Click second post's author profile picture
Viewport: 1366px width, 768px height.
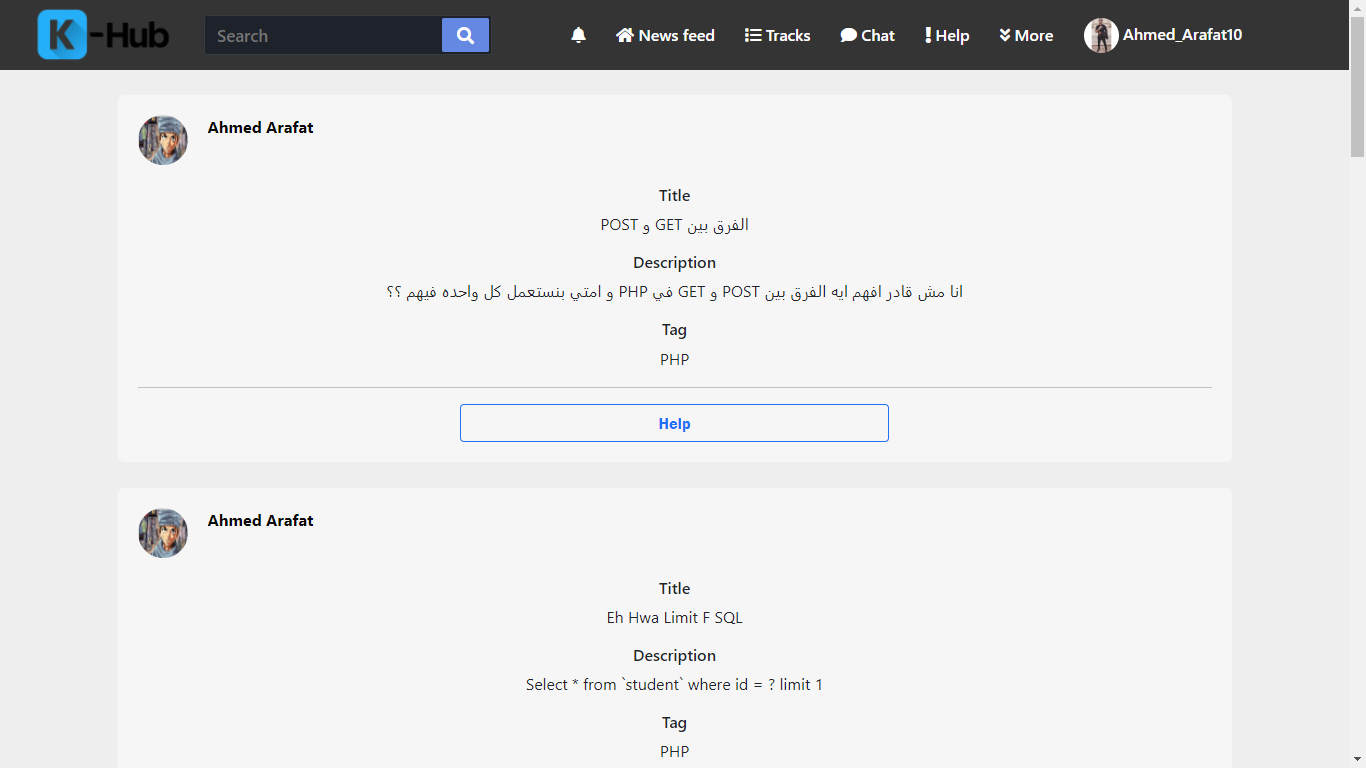click(163, 533)
